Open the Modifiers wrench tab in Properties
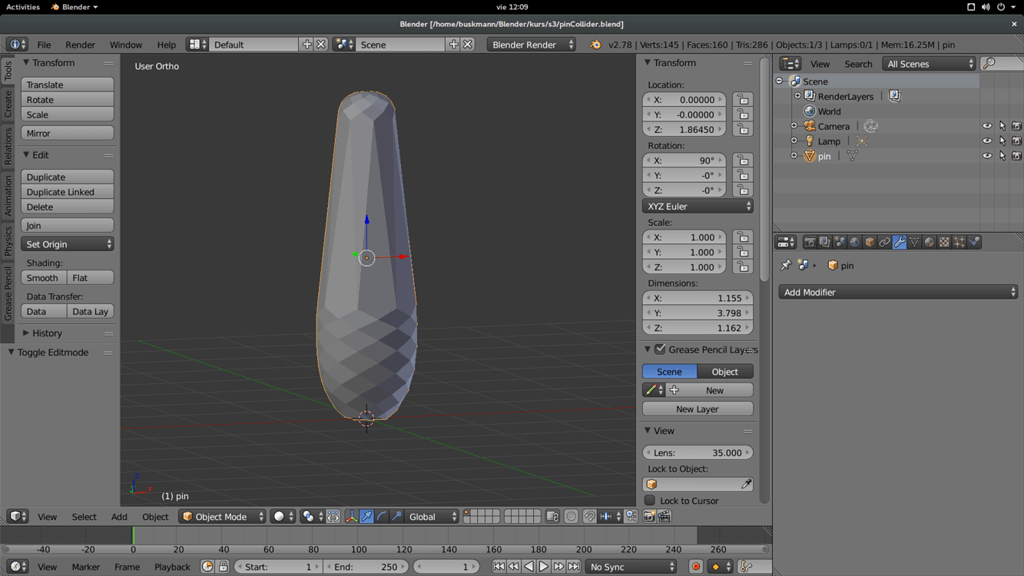Image resolution: width=1024 pixels, height=576 pixels. click(x=899, y=242)
